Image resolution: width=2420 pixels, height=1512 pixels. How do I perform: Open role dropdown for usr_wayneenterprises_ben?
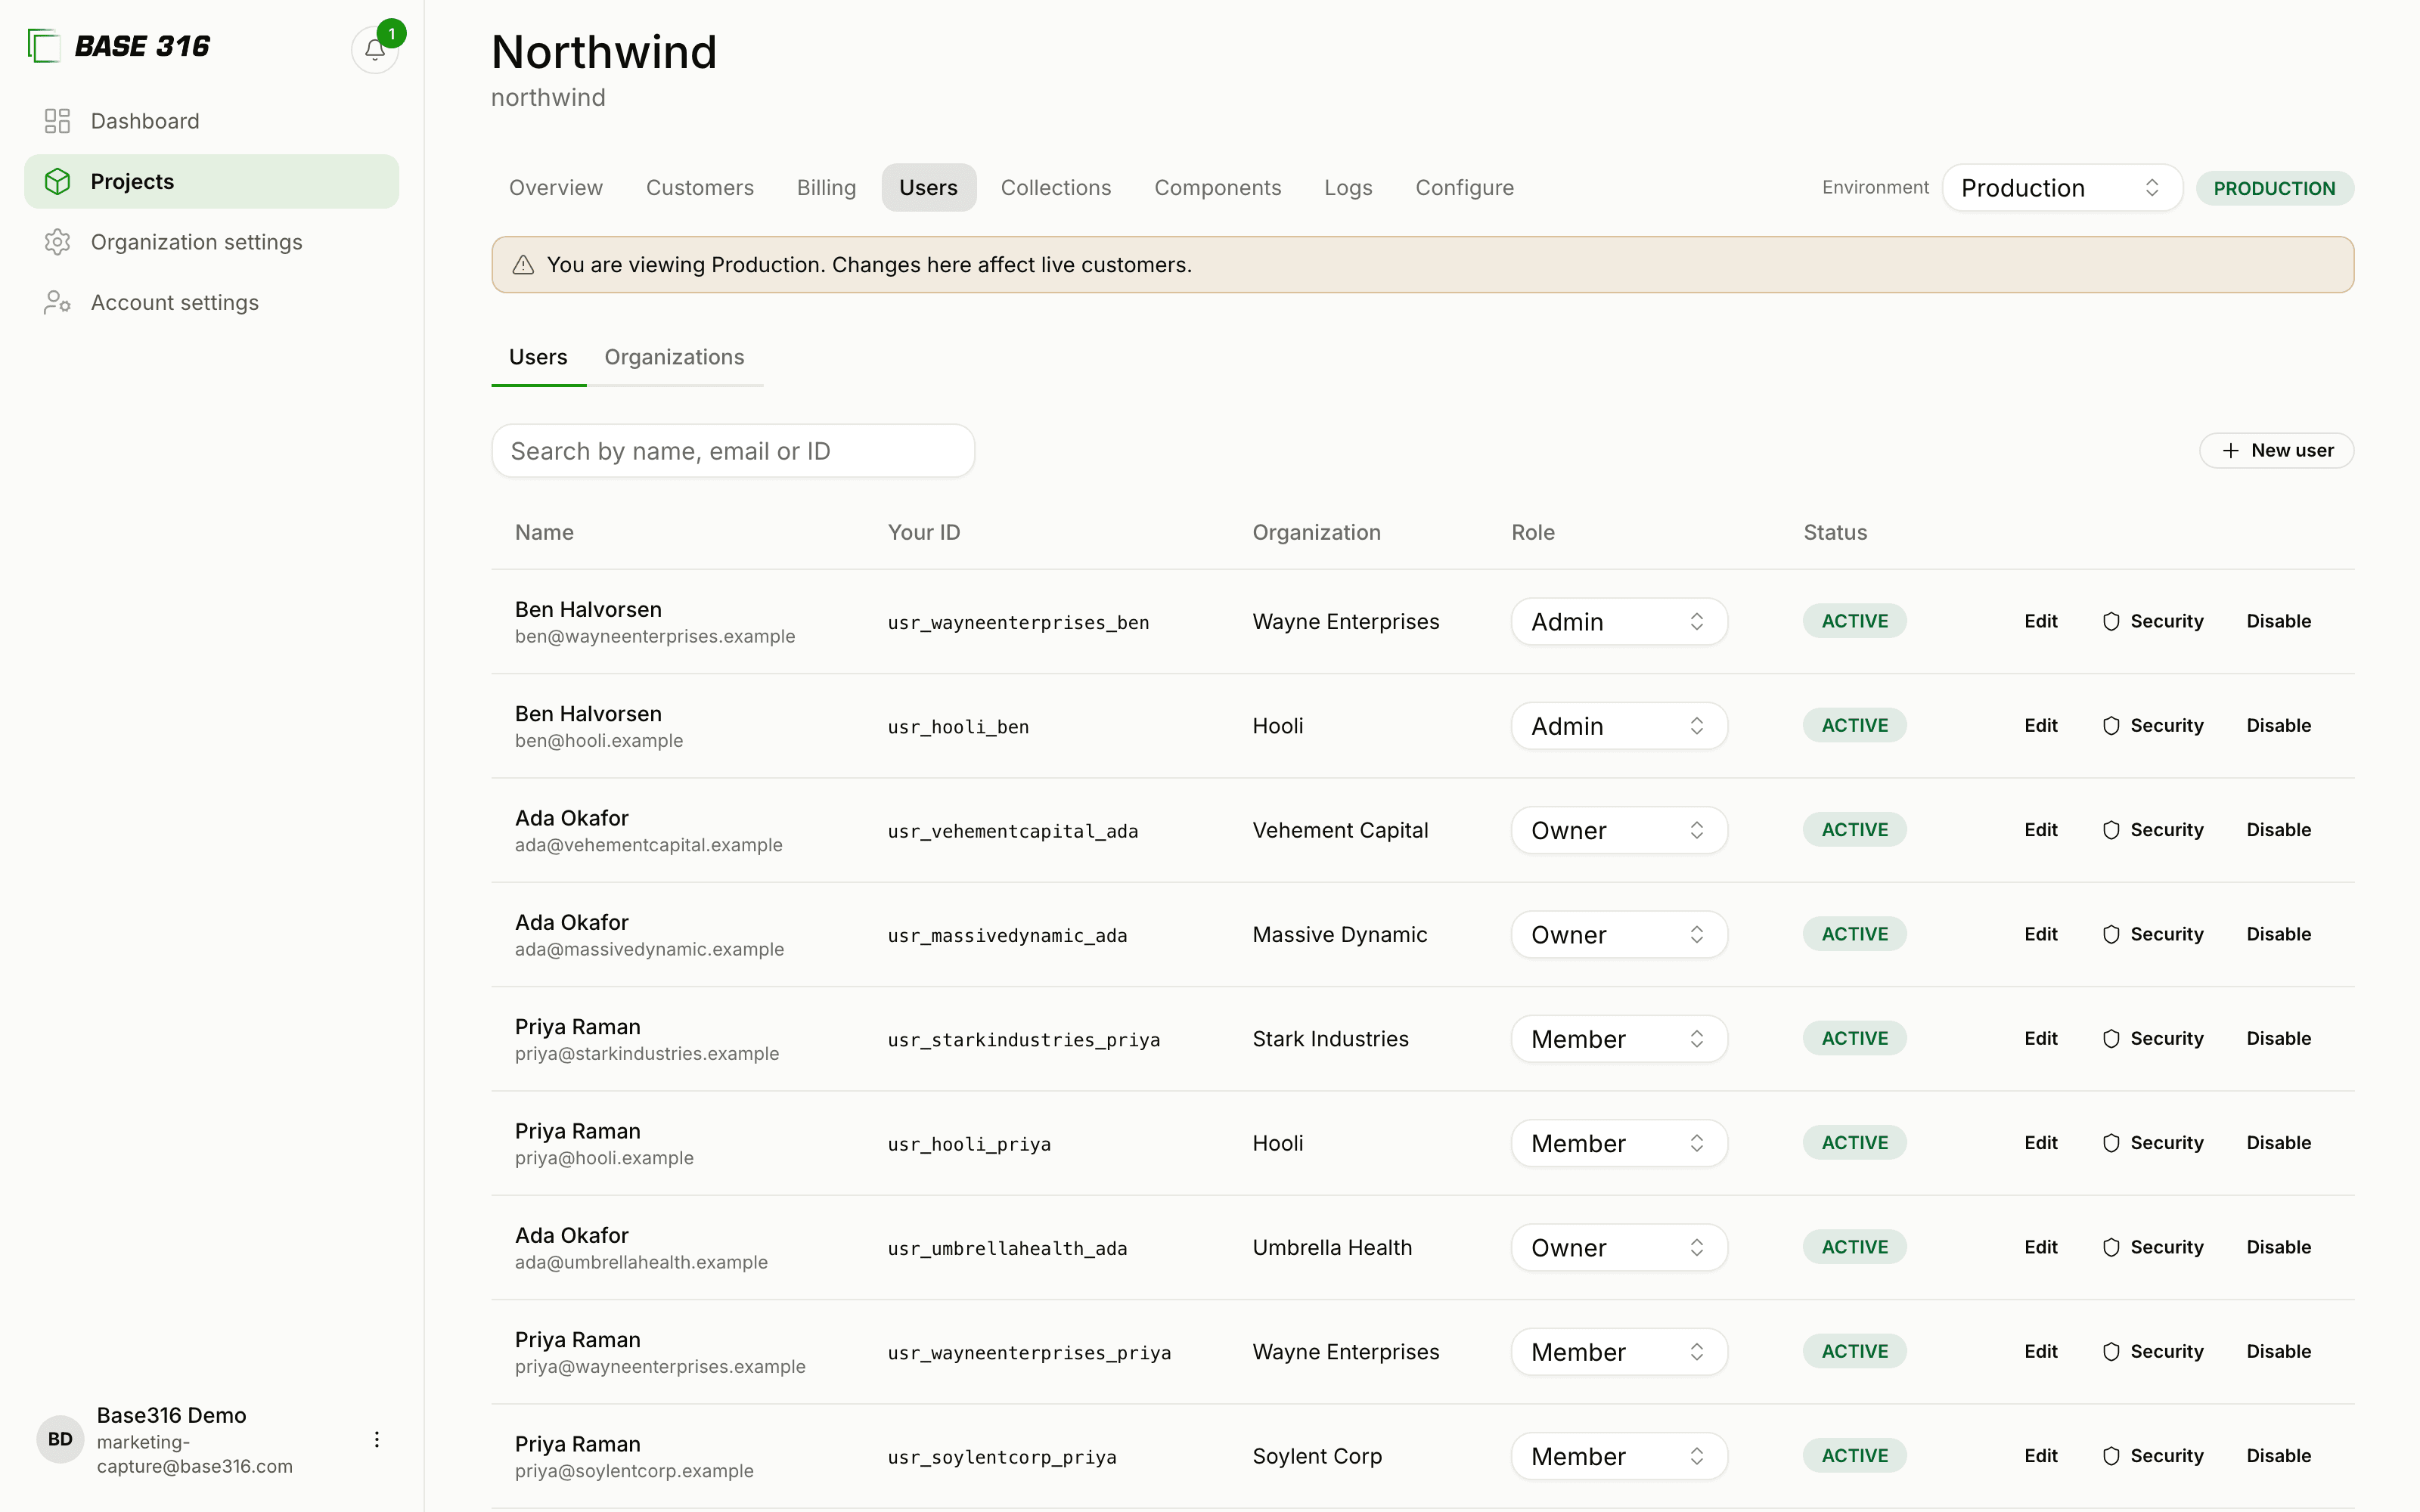click(x=1619, y=622)
